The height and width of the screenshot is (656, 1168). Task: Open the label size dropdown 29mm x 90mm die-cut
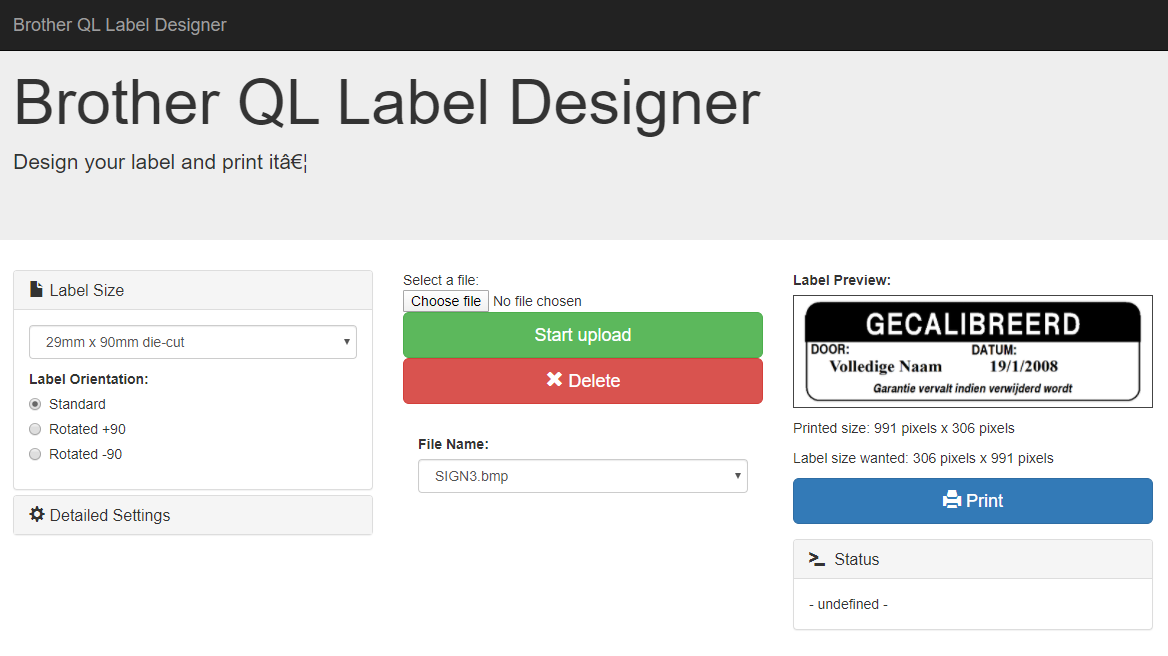coord(193,342)
